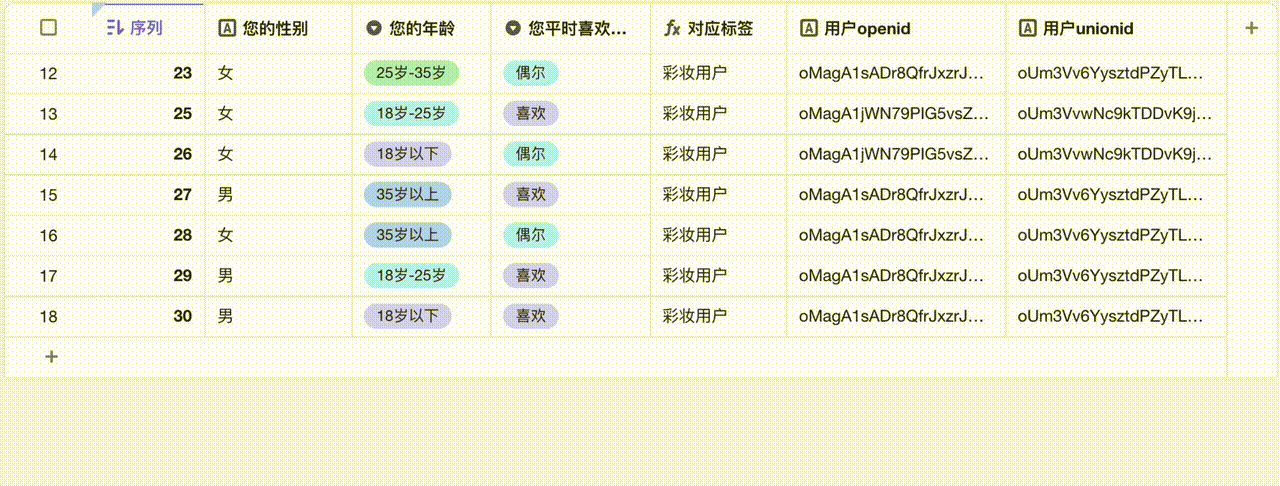Click the 用户openid cell in row 13

[894, 114]
